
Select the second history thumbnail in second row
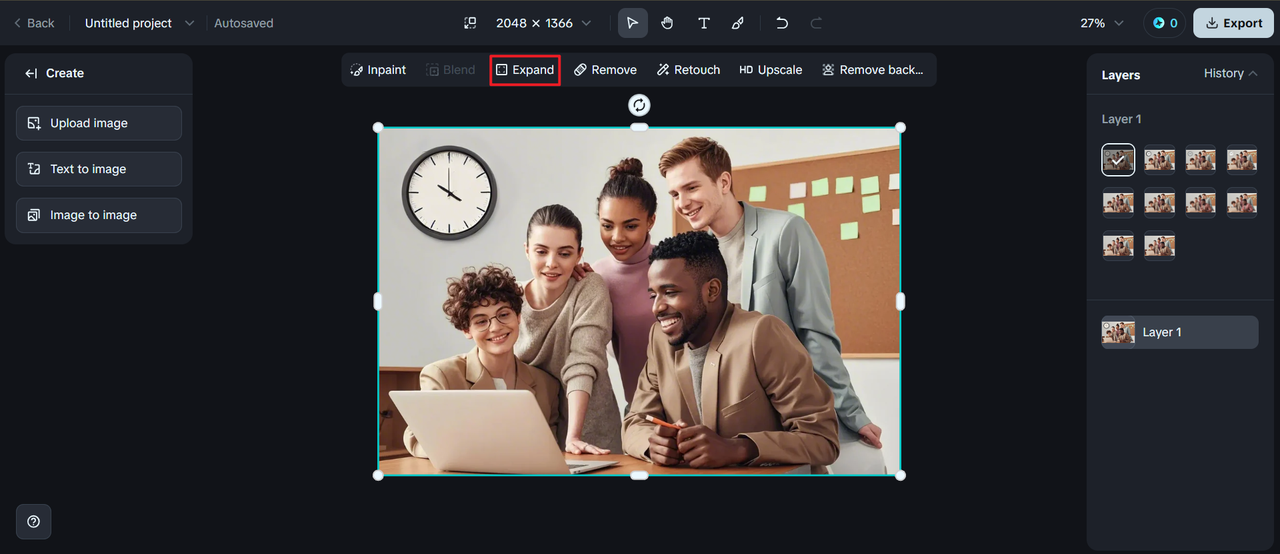point(1159,203)
